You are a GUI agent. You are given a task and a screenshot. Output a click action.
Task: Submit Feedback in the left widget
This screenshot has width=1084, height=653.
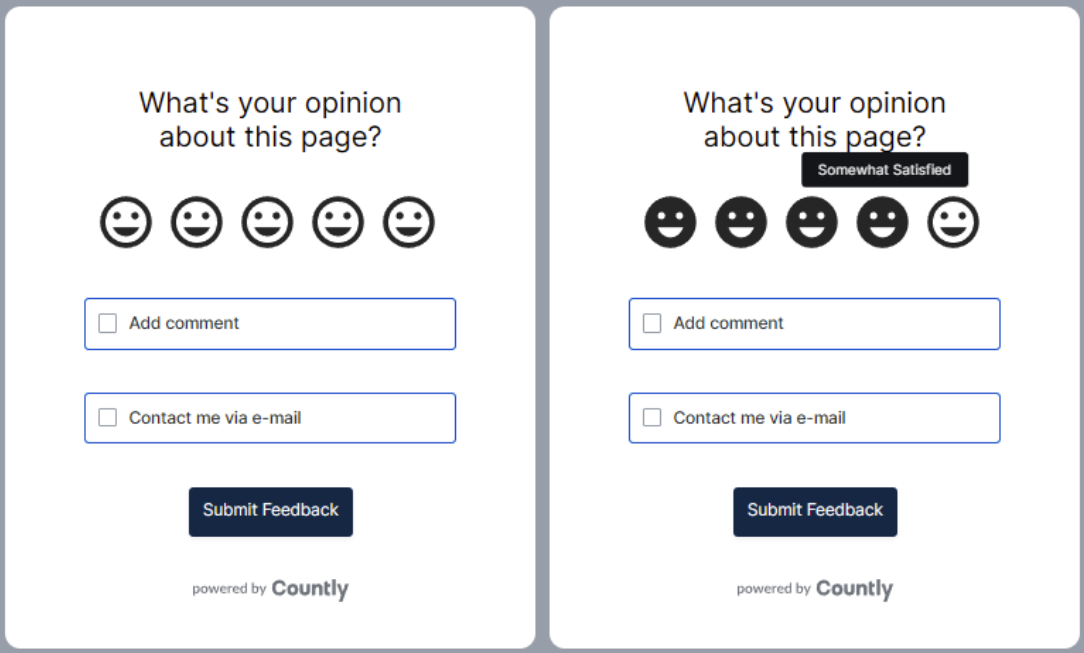coord(271,512)
